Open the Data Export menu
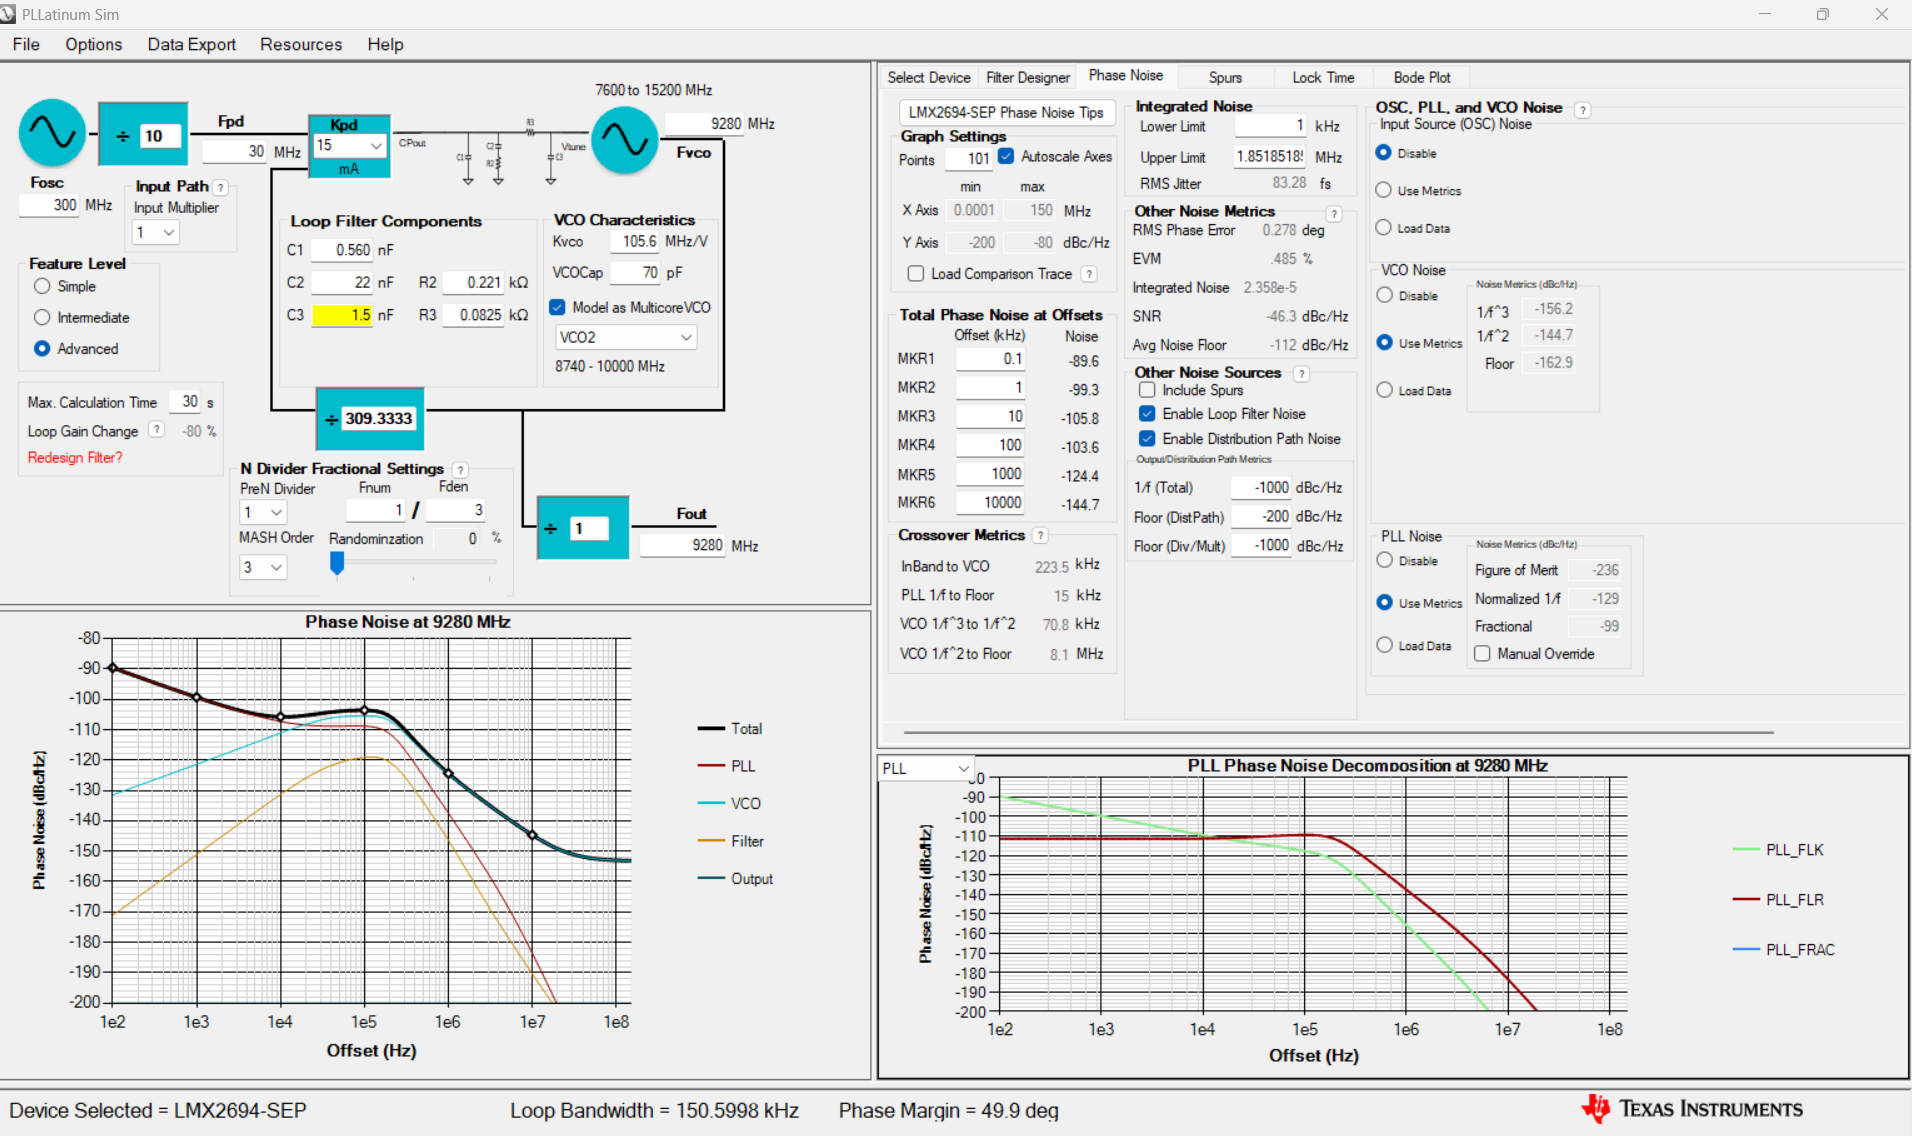Viewport: 1912px width, 1136px height. click(192, 44)
